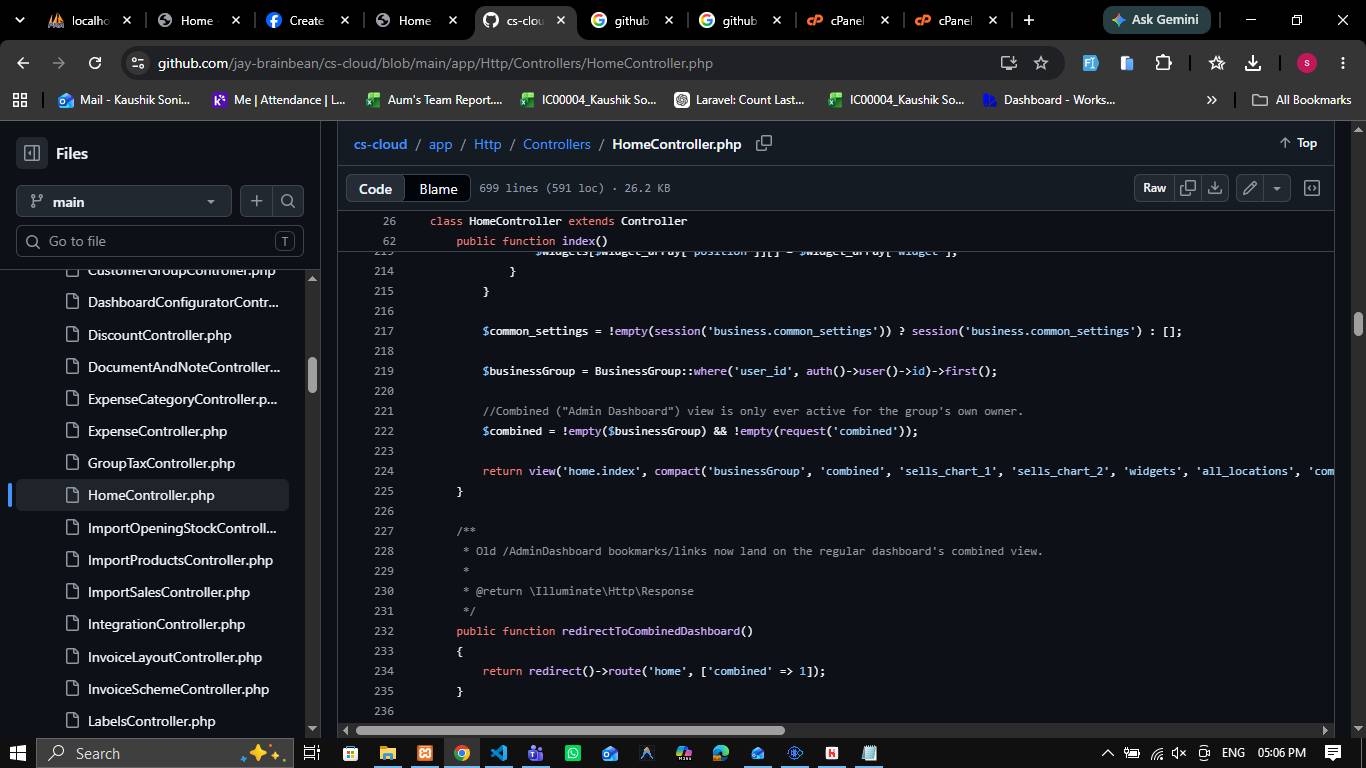Image resolution: width=1366 pixels, height=768 pixels.
Task: Edit this file pencil icon
Action: 1250,188
